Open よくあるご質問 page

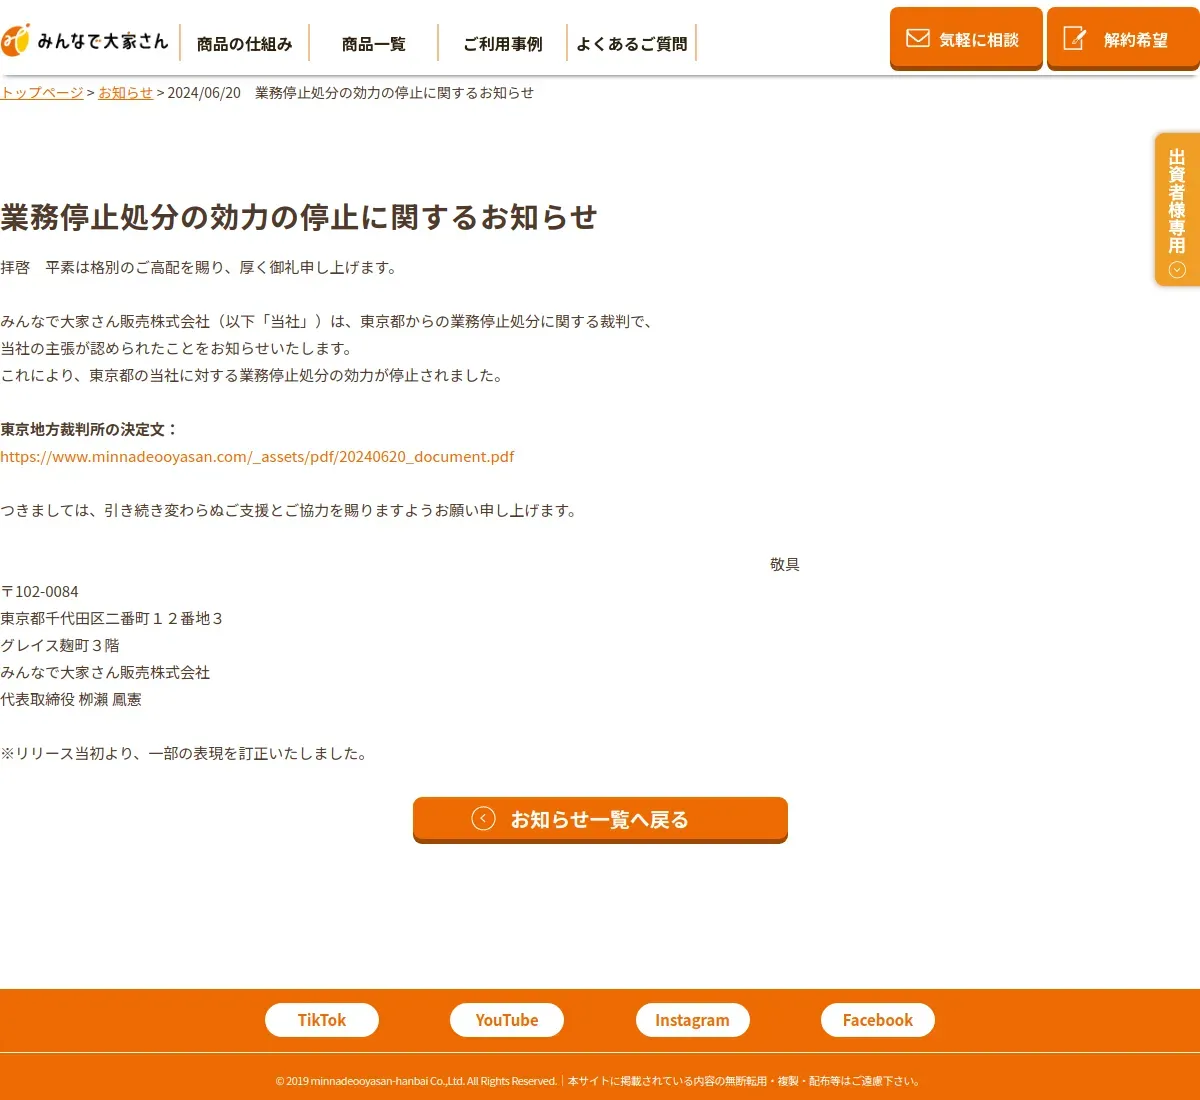(632, 44)
